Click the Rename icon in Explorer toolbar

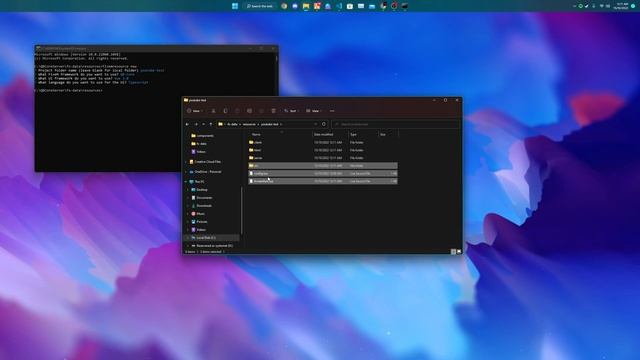pyautogui.click(x=249, y=111)
